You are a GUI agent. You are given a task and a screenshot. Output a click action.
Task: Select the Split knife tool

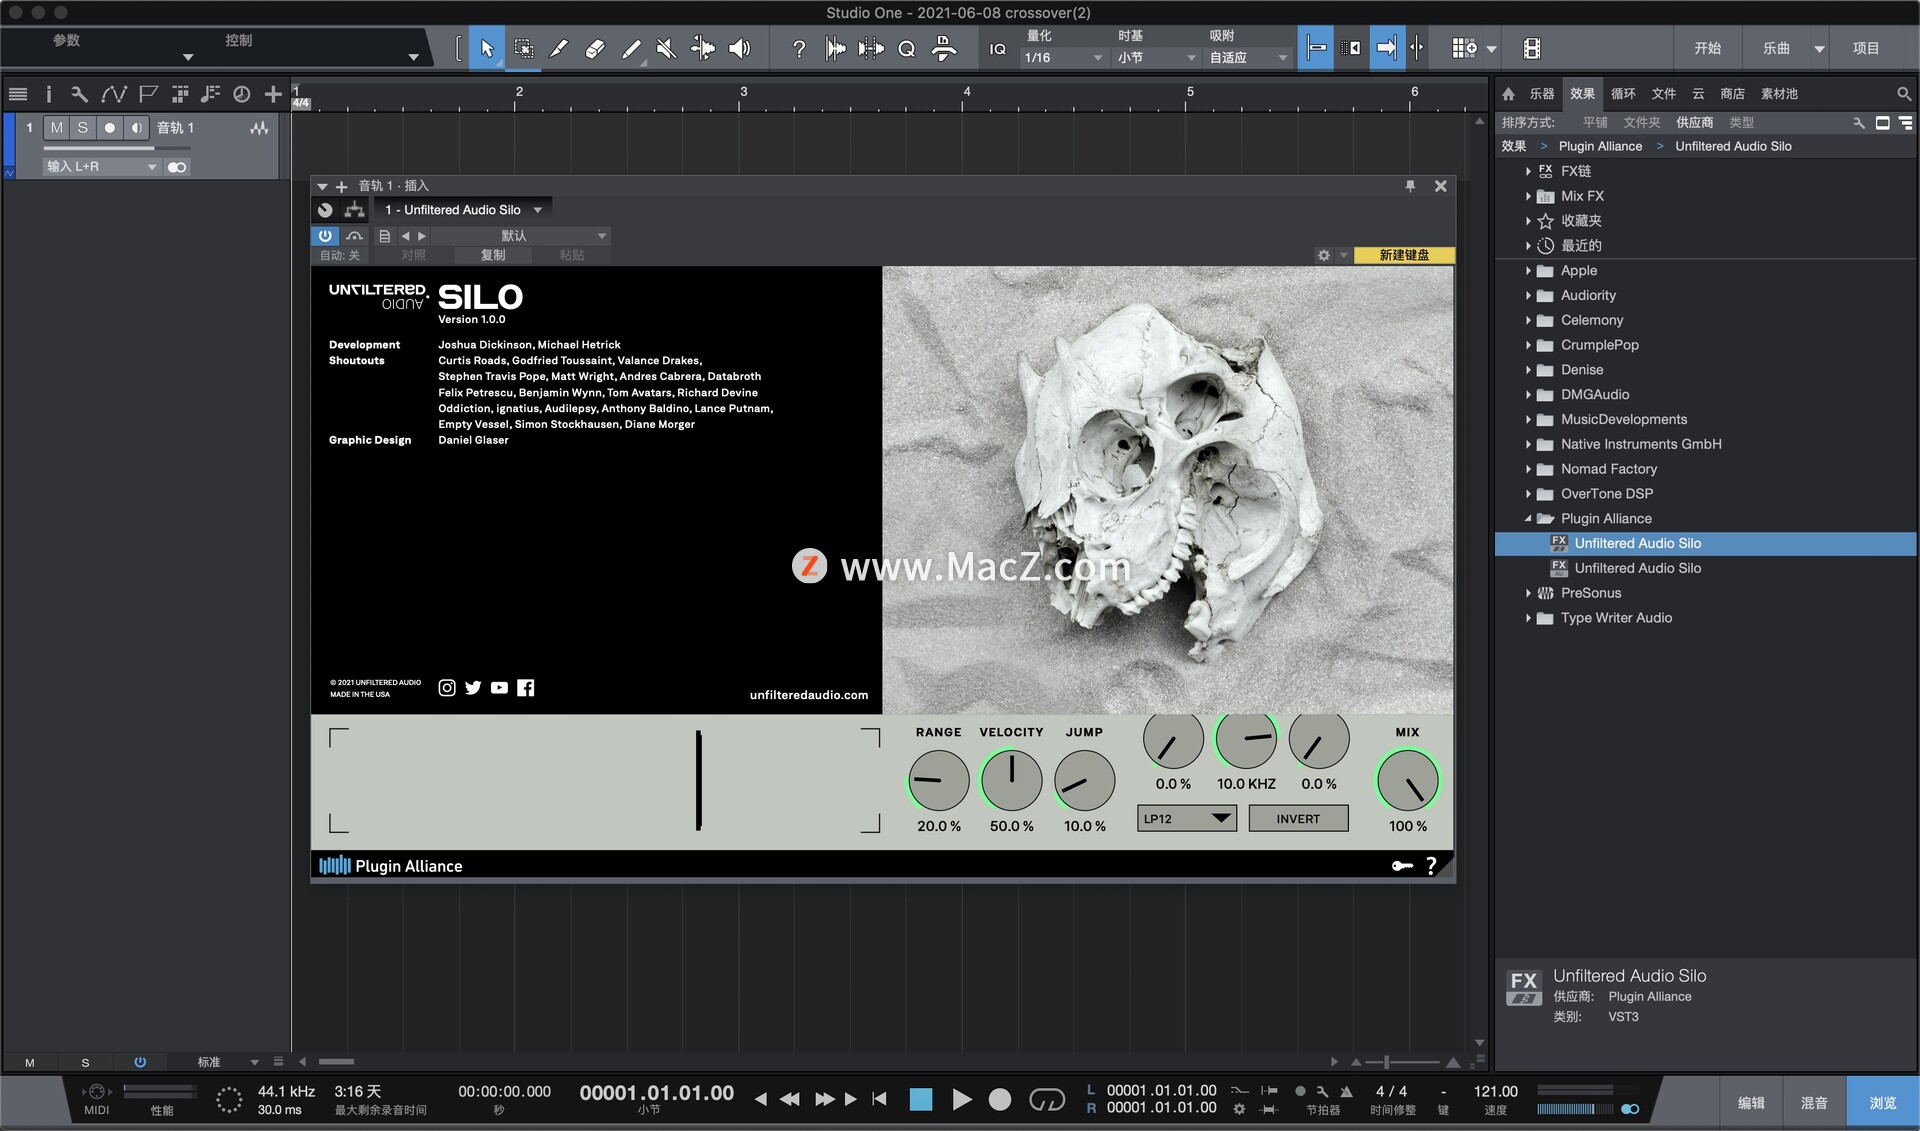pyautogui.click(x=559, y=48)
